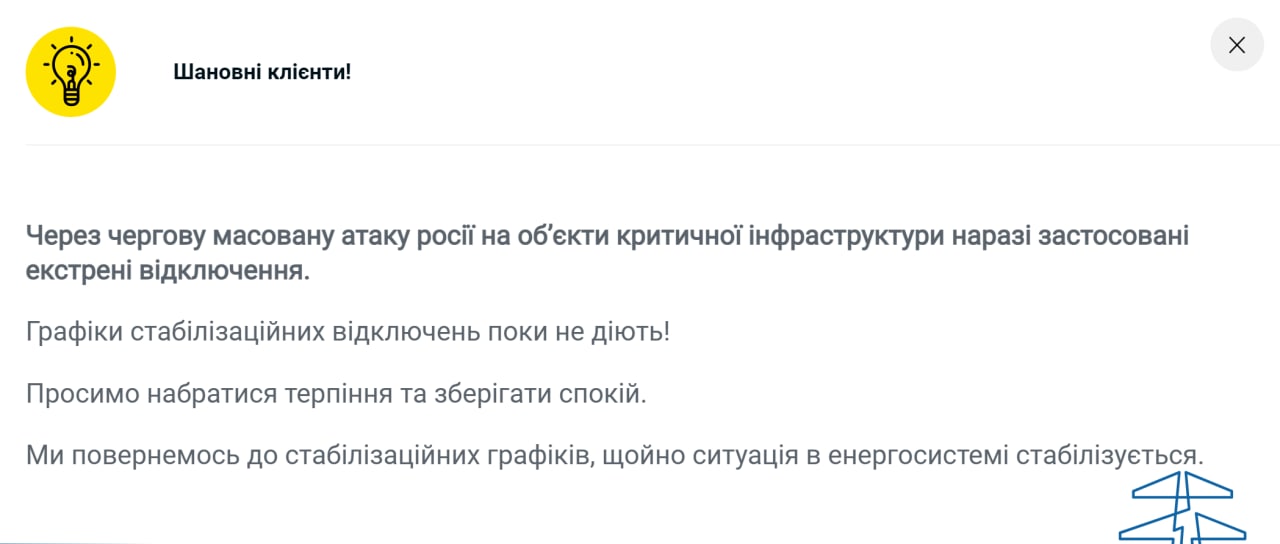Click the bold phrase "екстрені відключення"
The image size is (1280, 544).
coord(167,271)
